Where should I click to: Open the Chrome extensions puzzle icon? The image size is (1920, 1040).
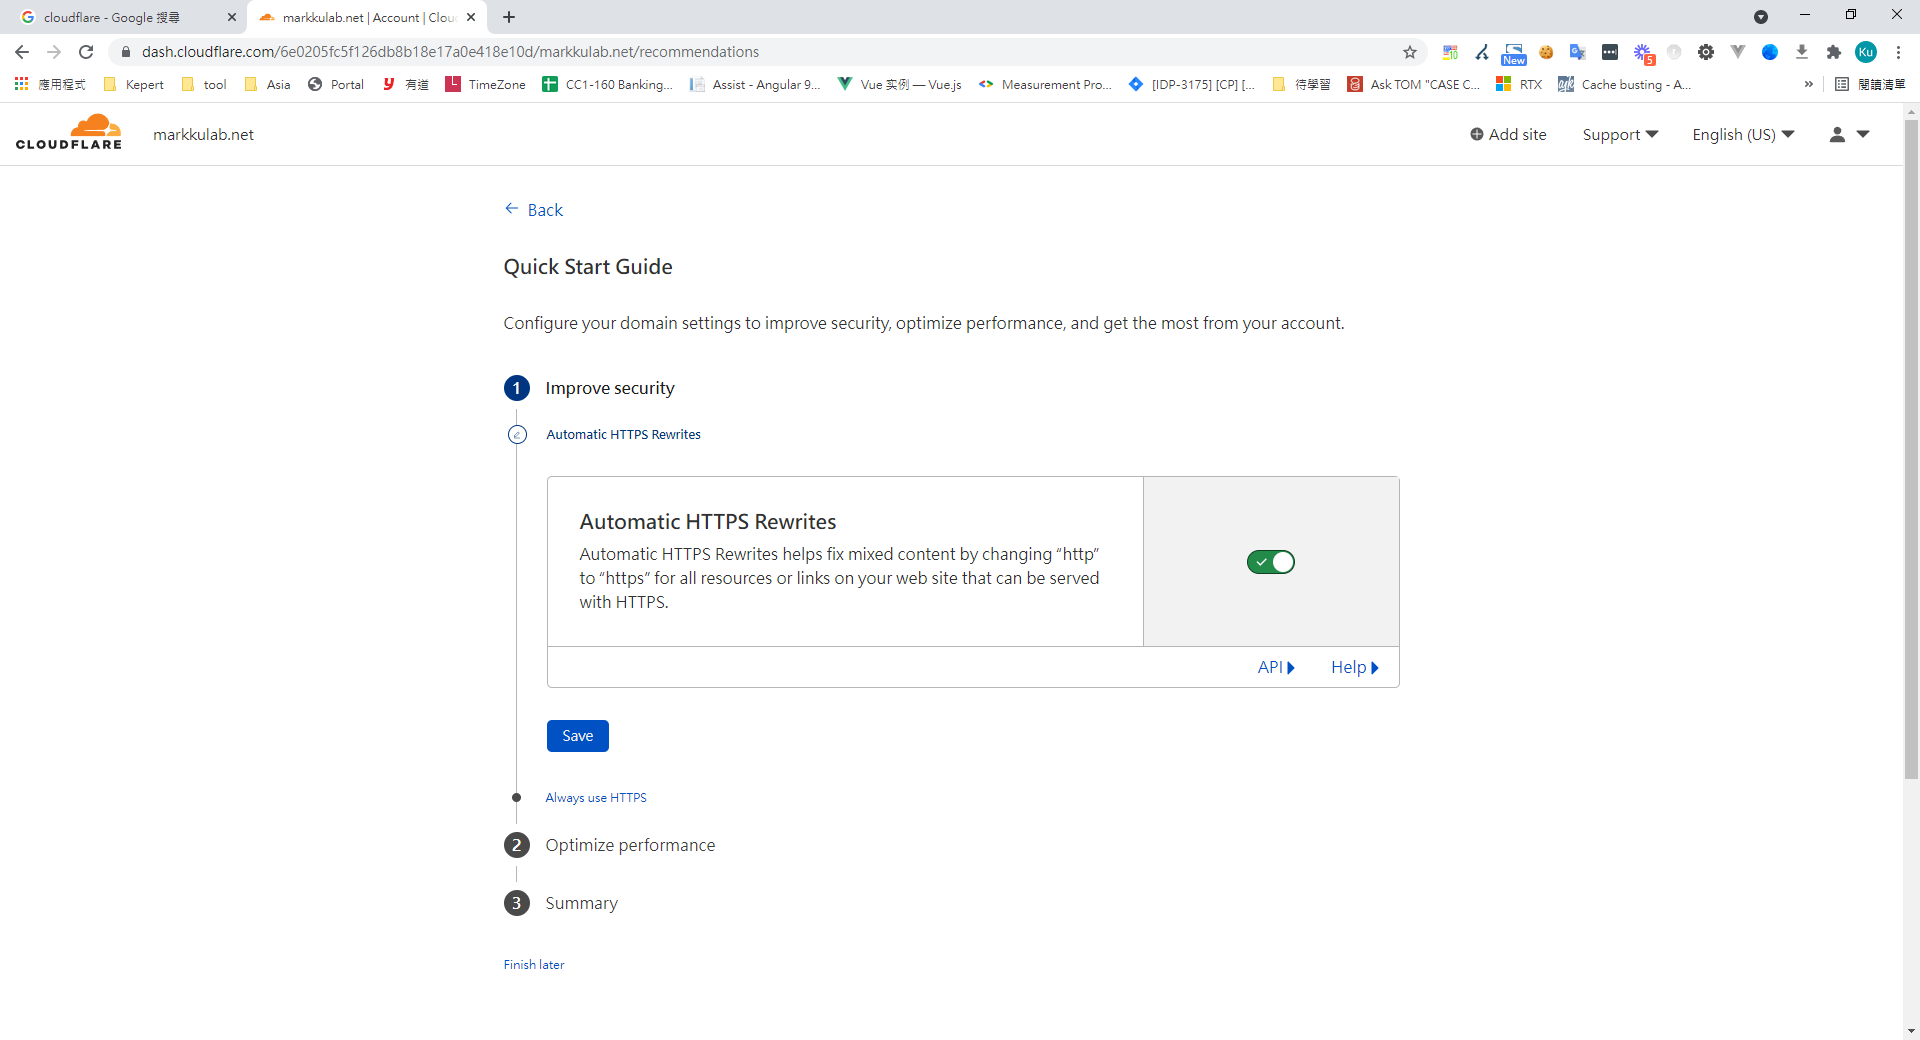[x=1834, y=52]
